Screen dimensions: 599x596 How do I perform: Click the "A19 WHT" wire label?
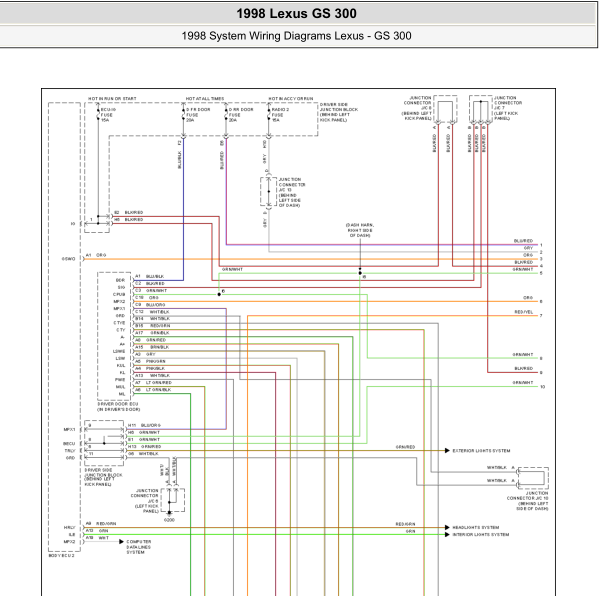(x=97, y=538)
